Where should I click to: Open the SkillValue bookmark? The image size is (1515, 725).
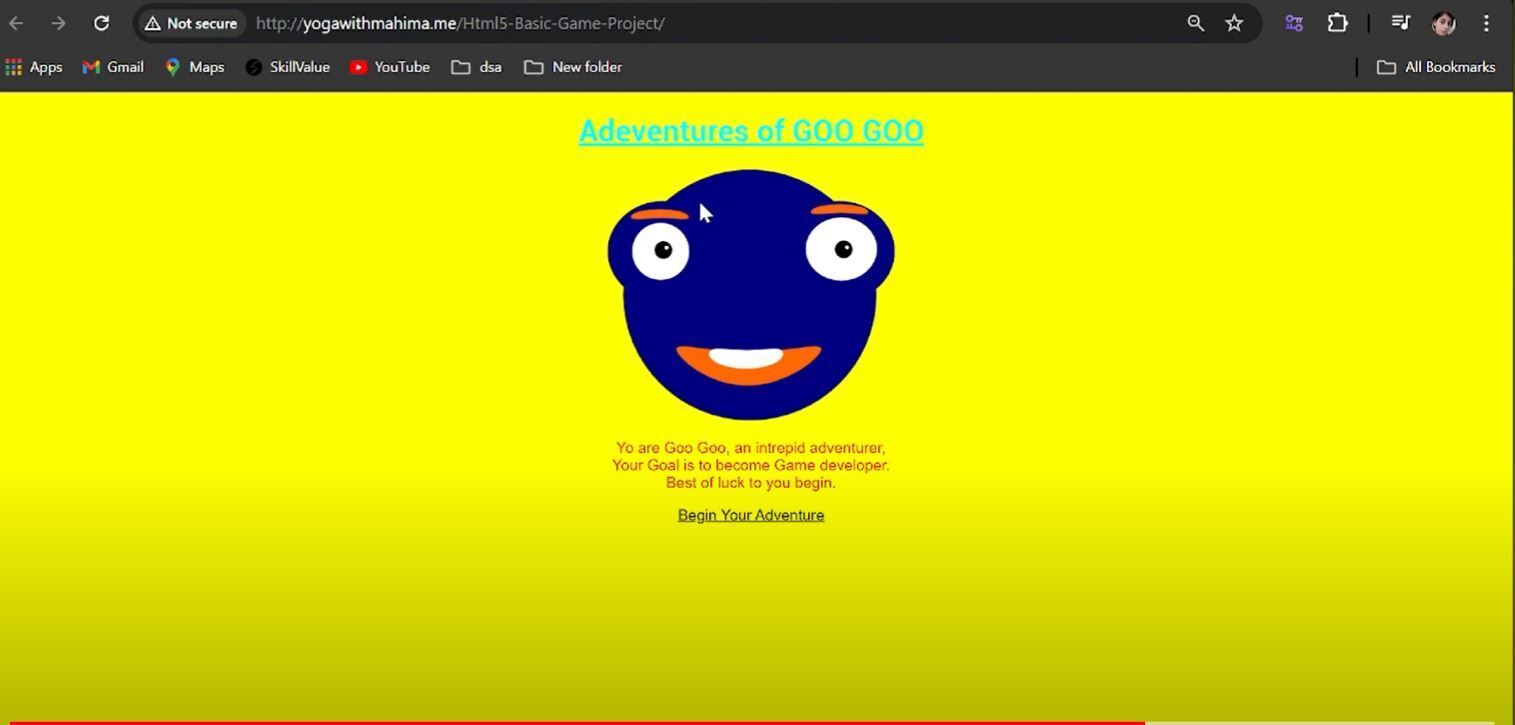[x=287, y=67]
